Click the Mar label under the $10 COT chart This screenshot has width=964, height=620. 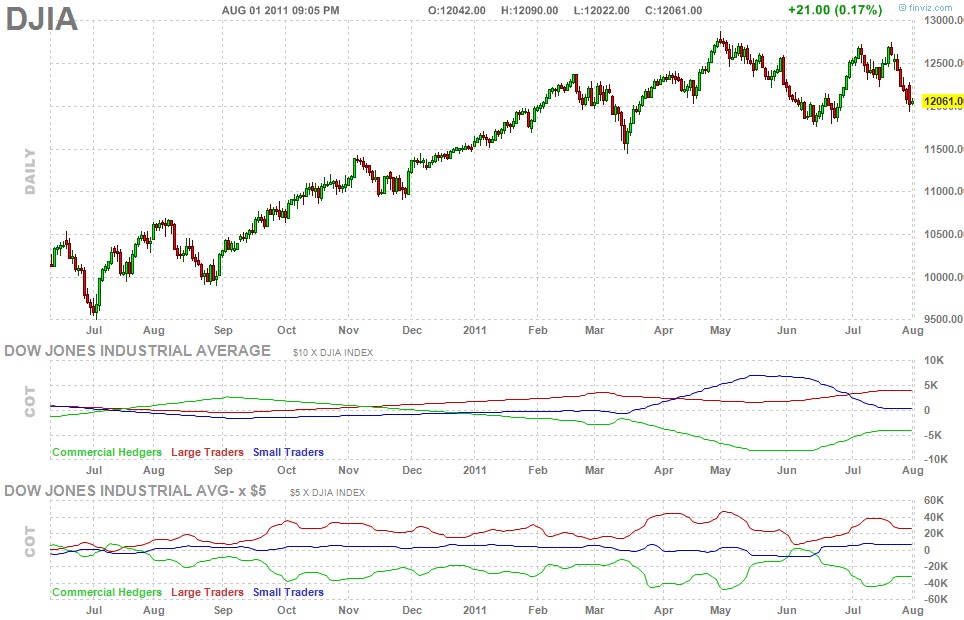(595, 471)
